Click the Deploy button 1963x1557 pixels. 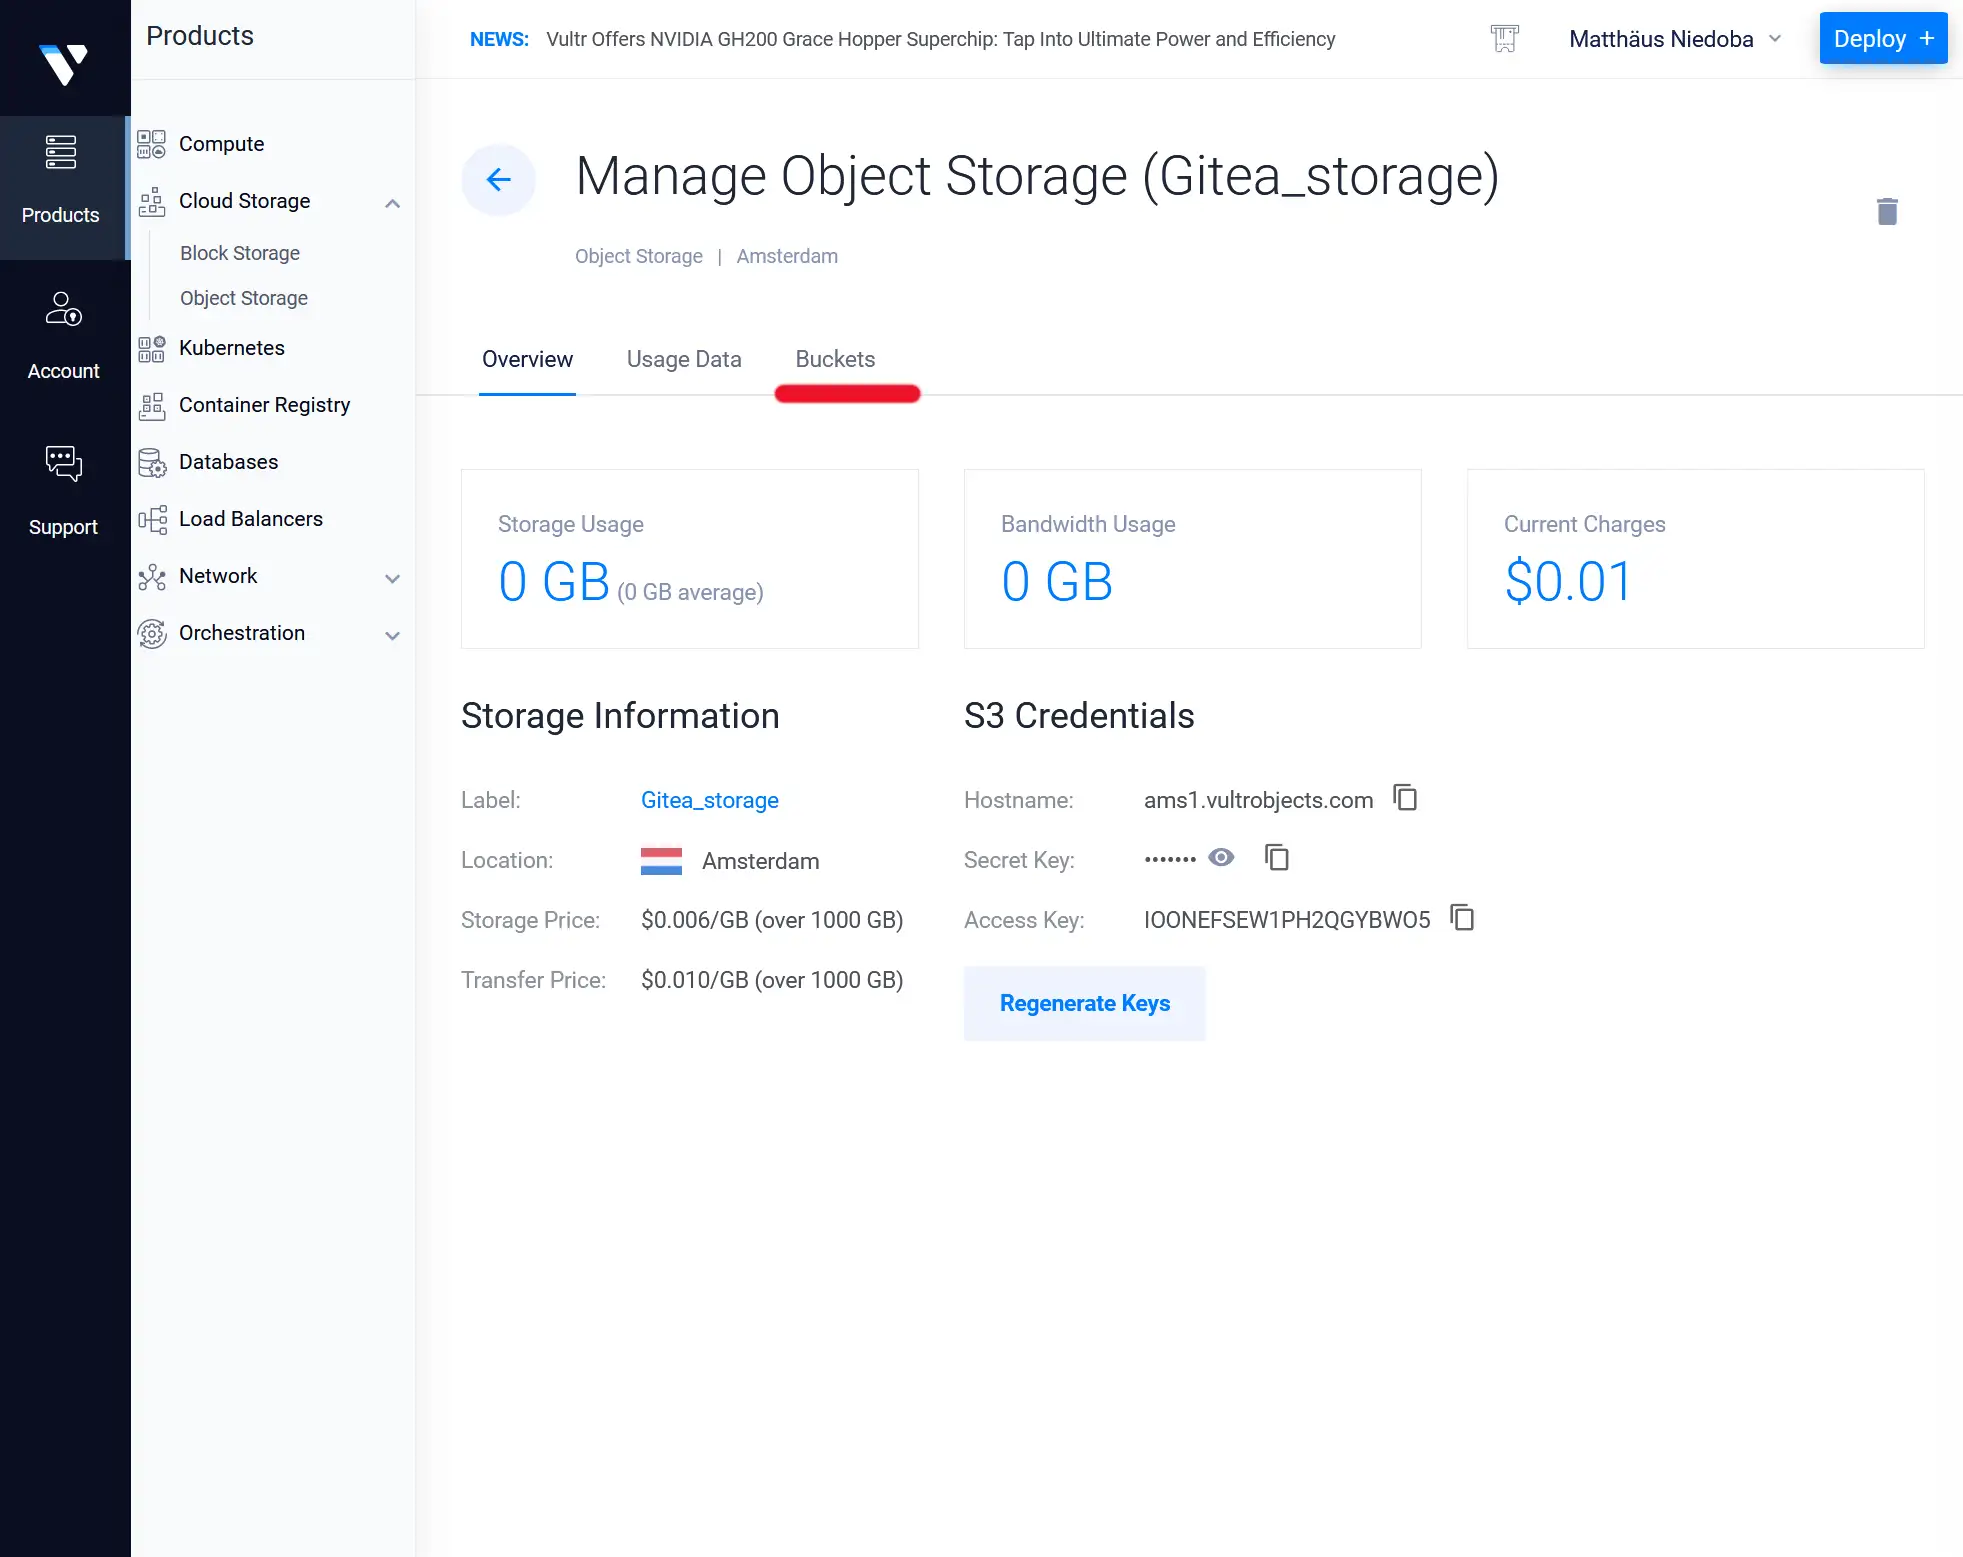1883,38
